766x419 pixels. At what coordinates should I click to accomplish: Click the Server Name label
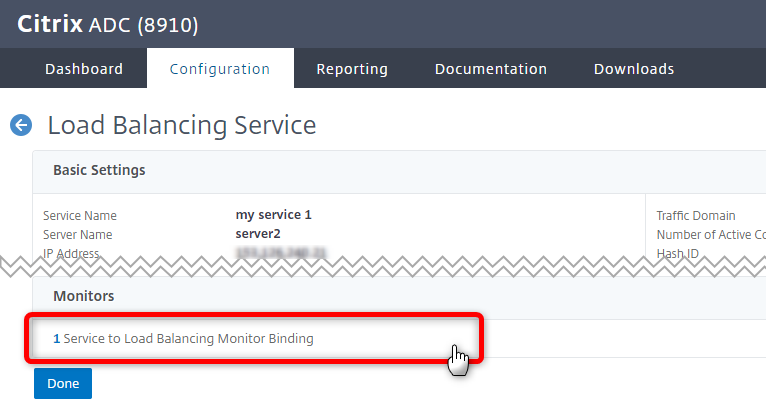click(x=78, y=234)
